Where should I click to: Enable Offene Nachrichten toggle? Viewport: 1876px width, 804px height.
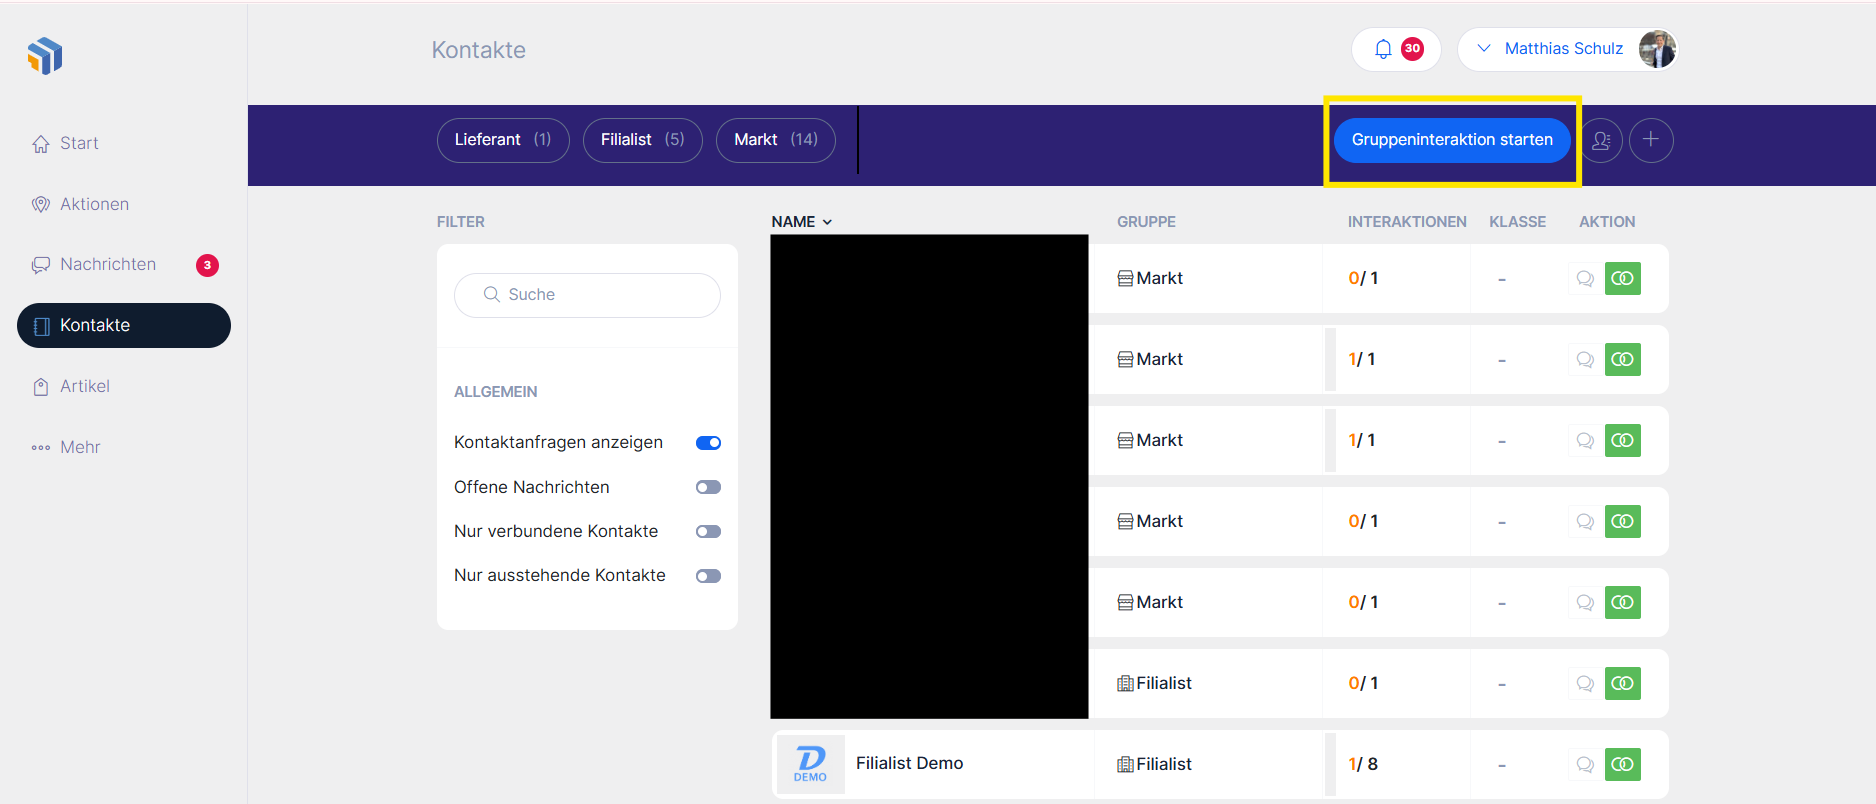click(708, 488)
